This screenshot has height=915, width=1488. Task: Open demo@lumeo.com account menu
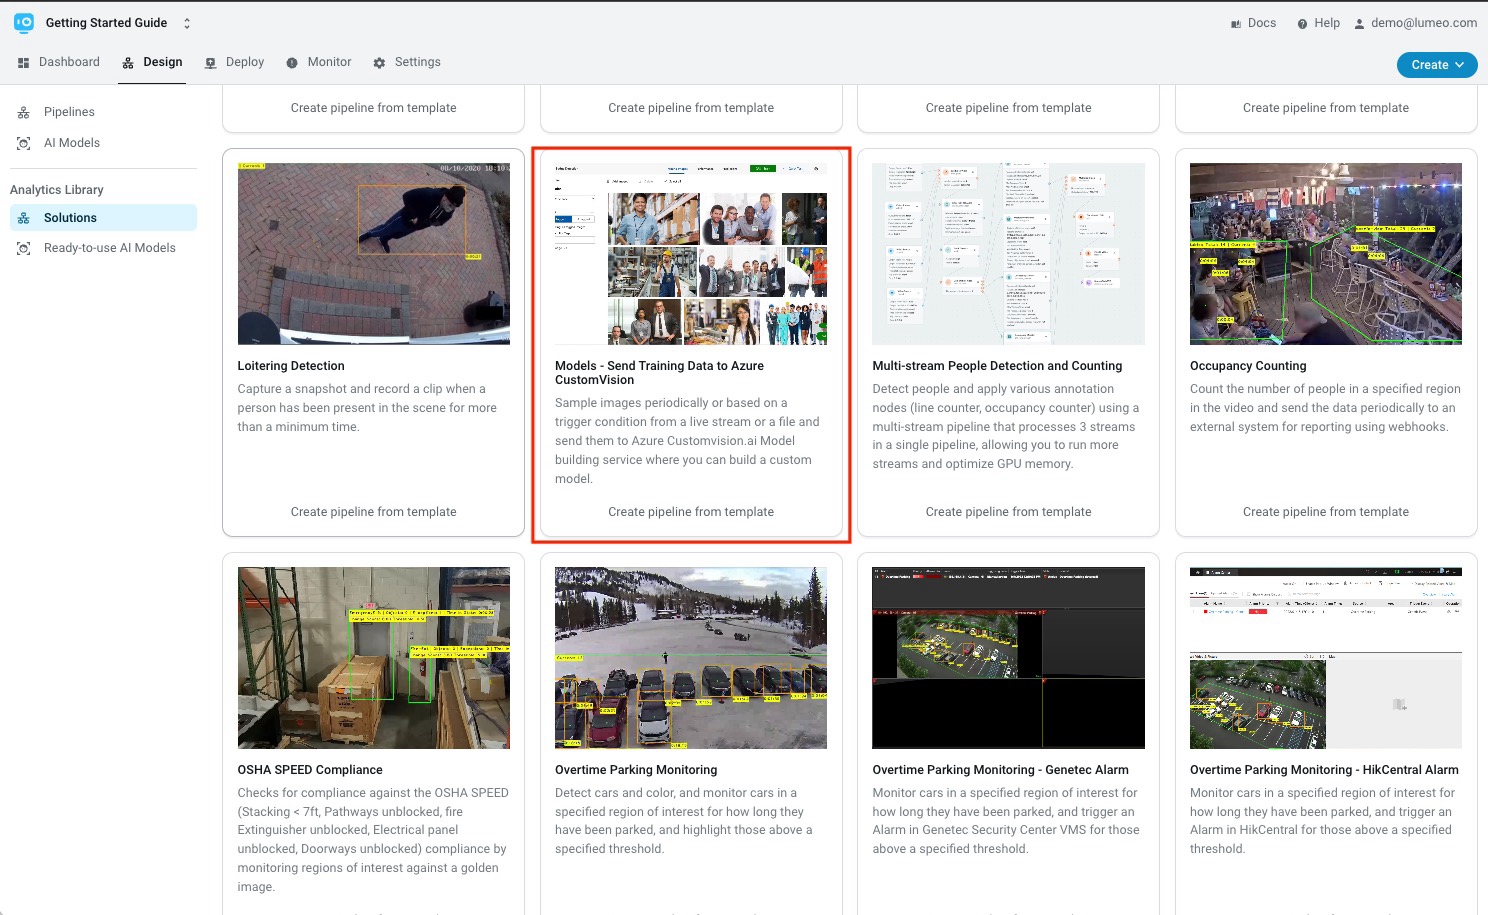(x=1424, y=23)
